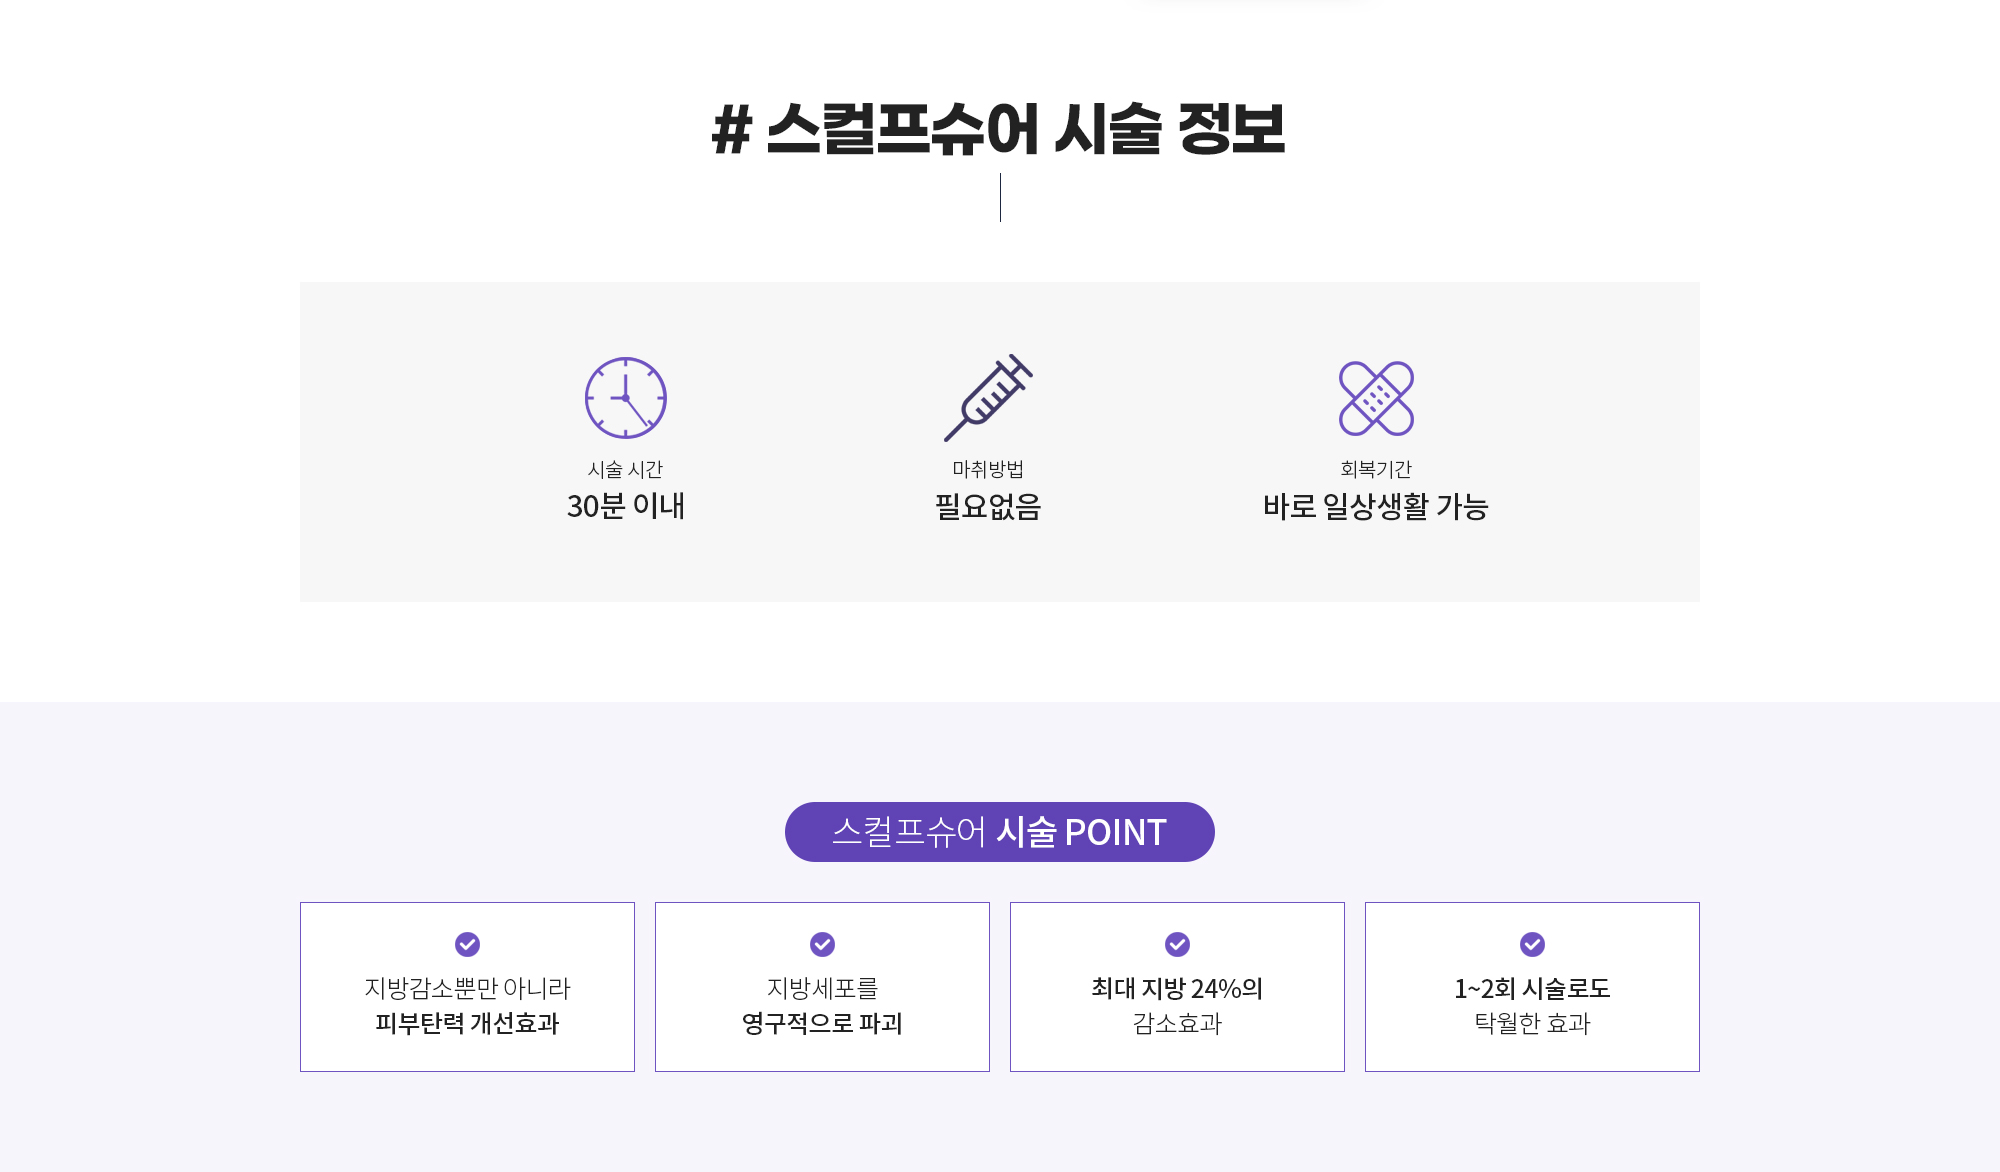Click the clock icon for 시술 시간
The width and height of the screenshot is (2000, 1172).
click(x=626, y=398)
